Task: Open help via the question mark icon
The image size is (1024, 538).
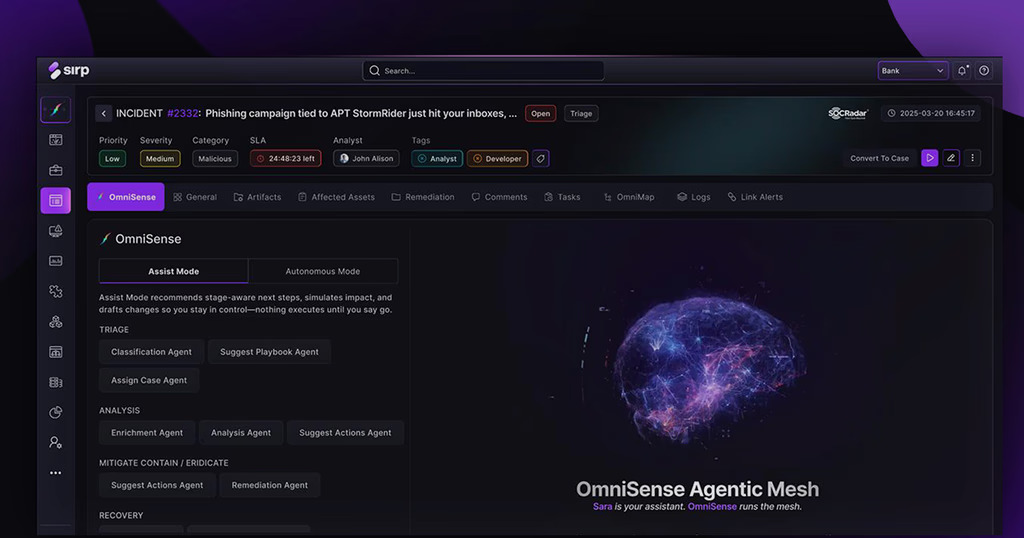Action: coord(984,71)
